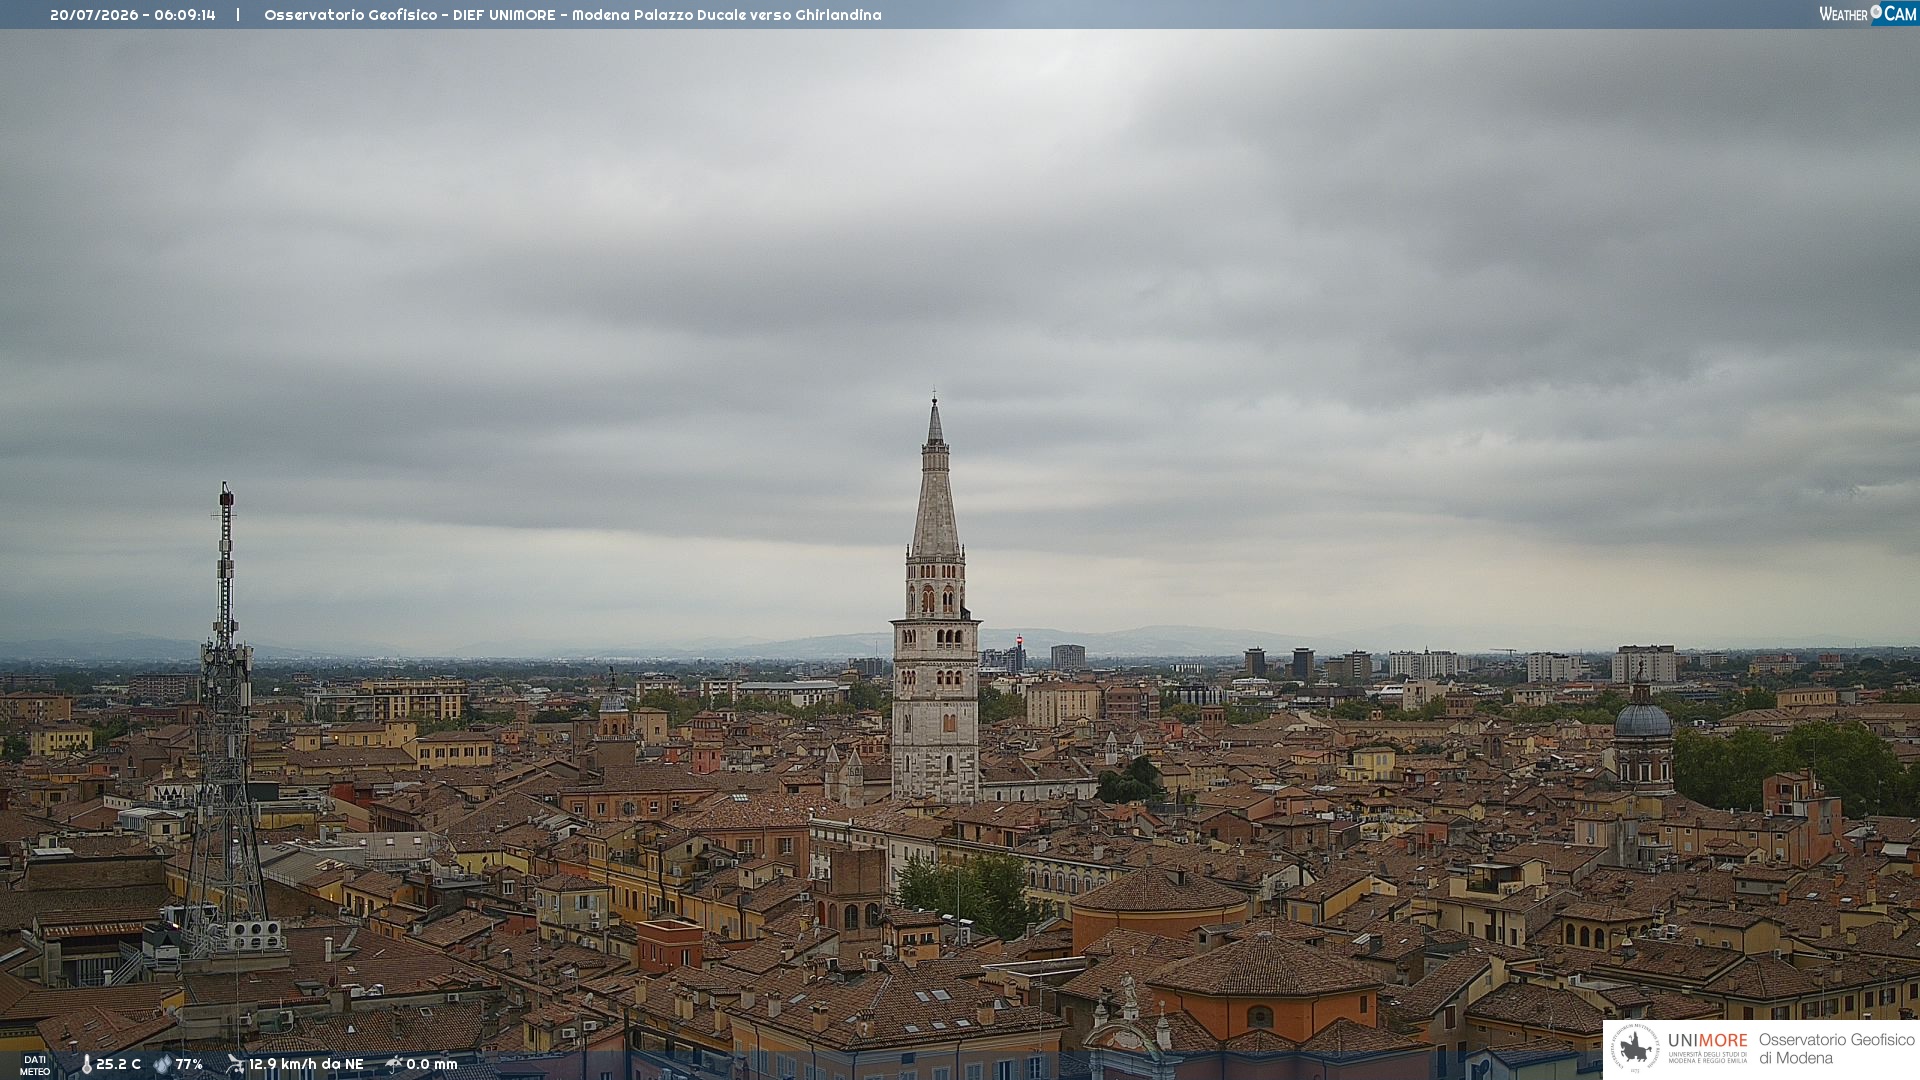Click the rainfall icon beside 0.0 mm
Viewport: 1920px width, 1080px height.
(393, 1065)
